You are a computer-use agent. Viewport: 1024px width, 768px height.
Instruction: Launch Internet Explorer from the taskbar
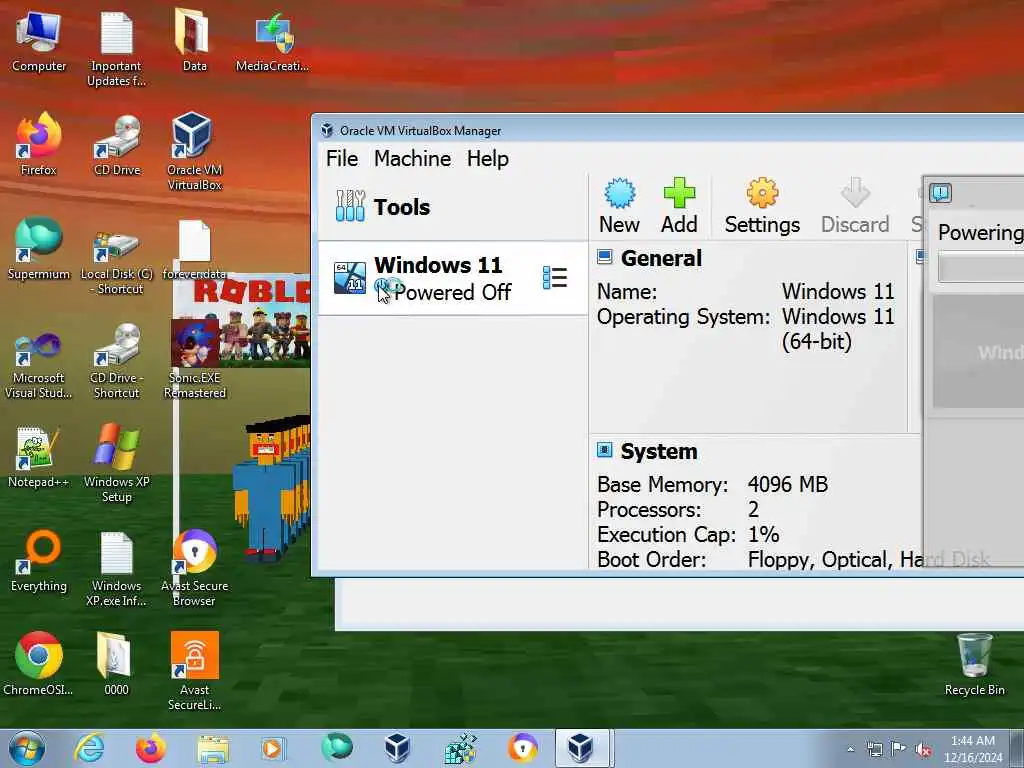(89, 748)
